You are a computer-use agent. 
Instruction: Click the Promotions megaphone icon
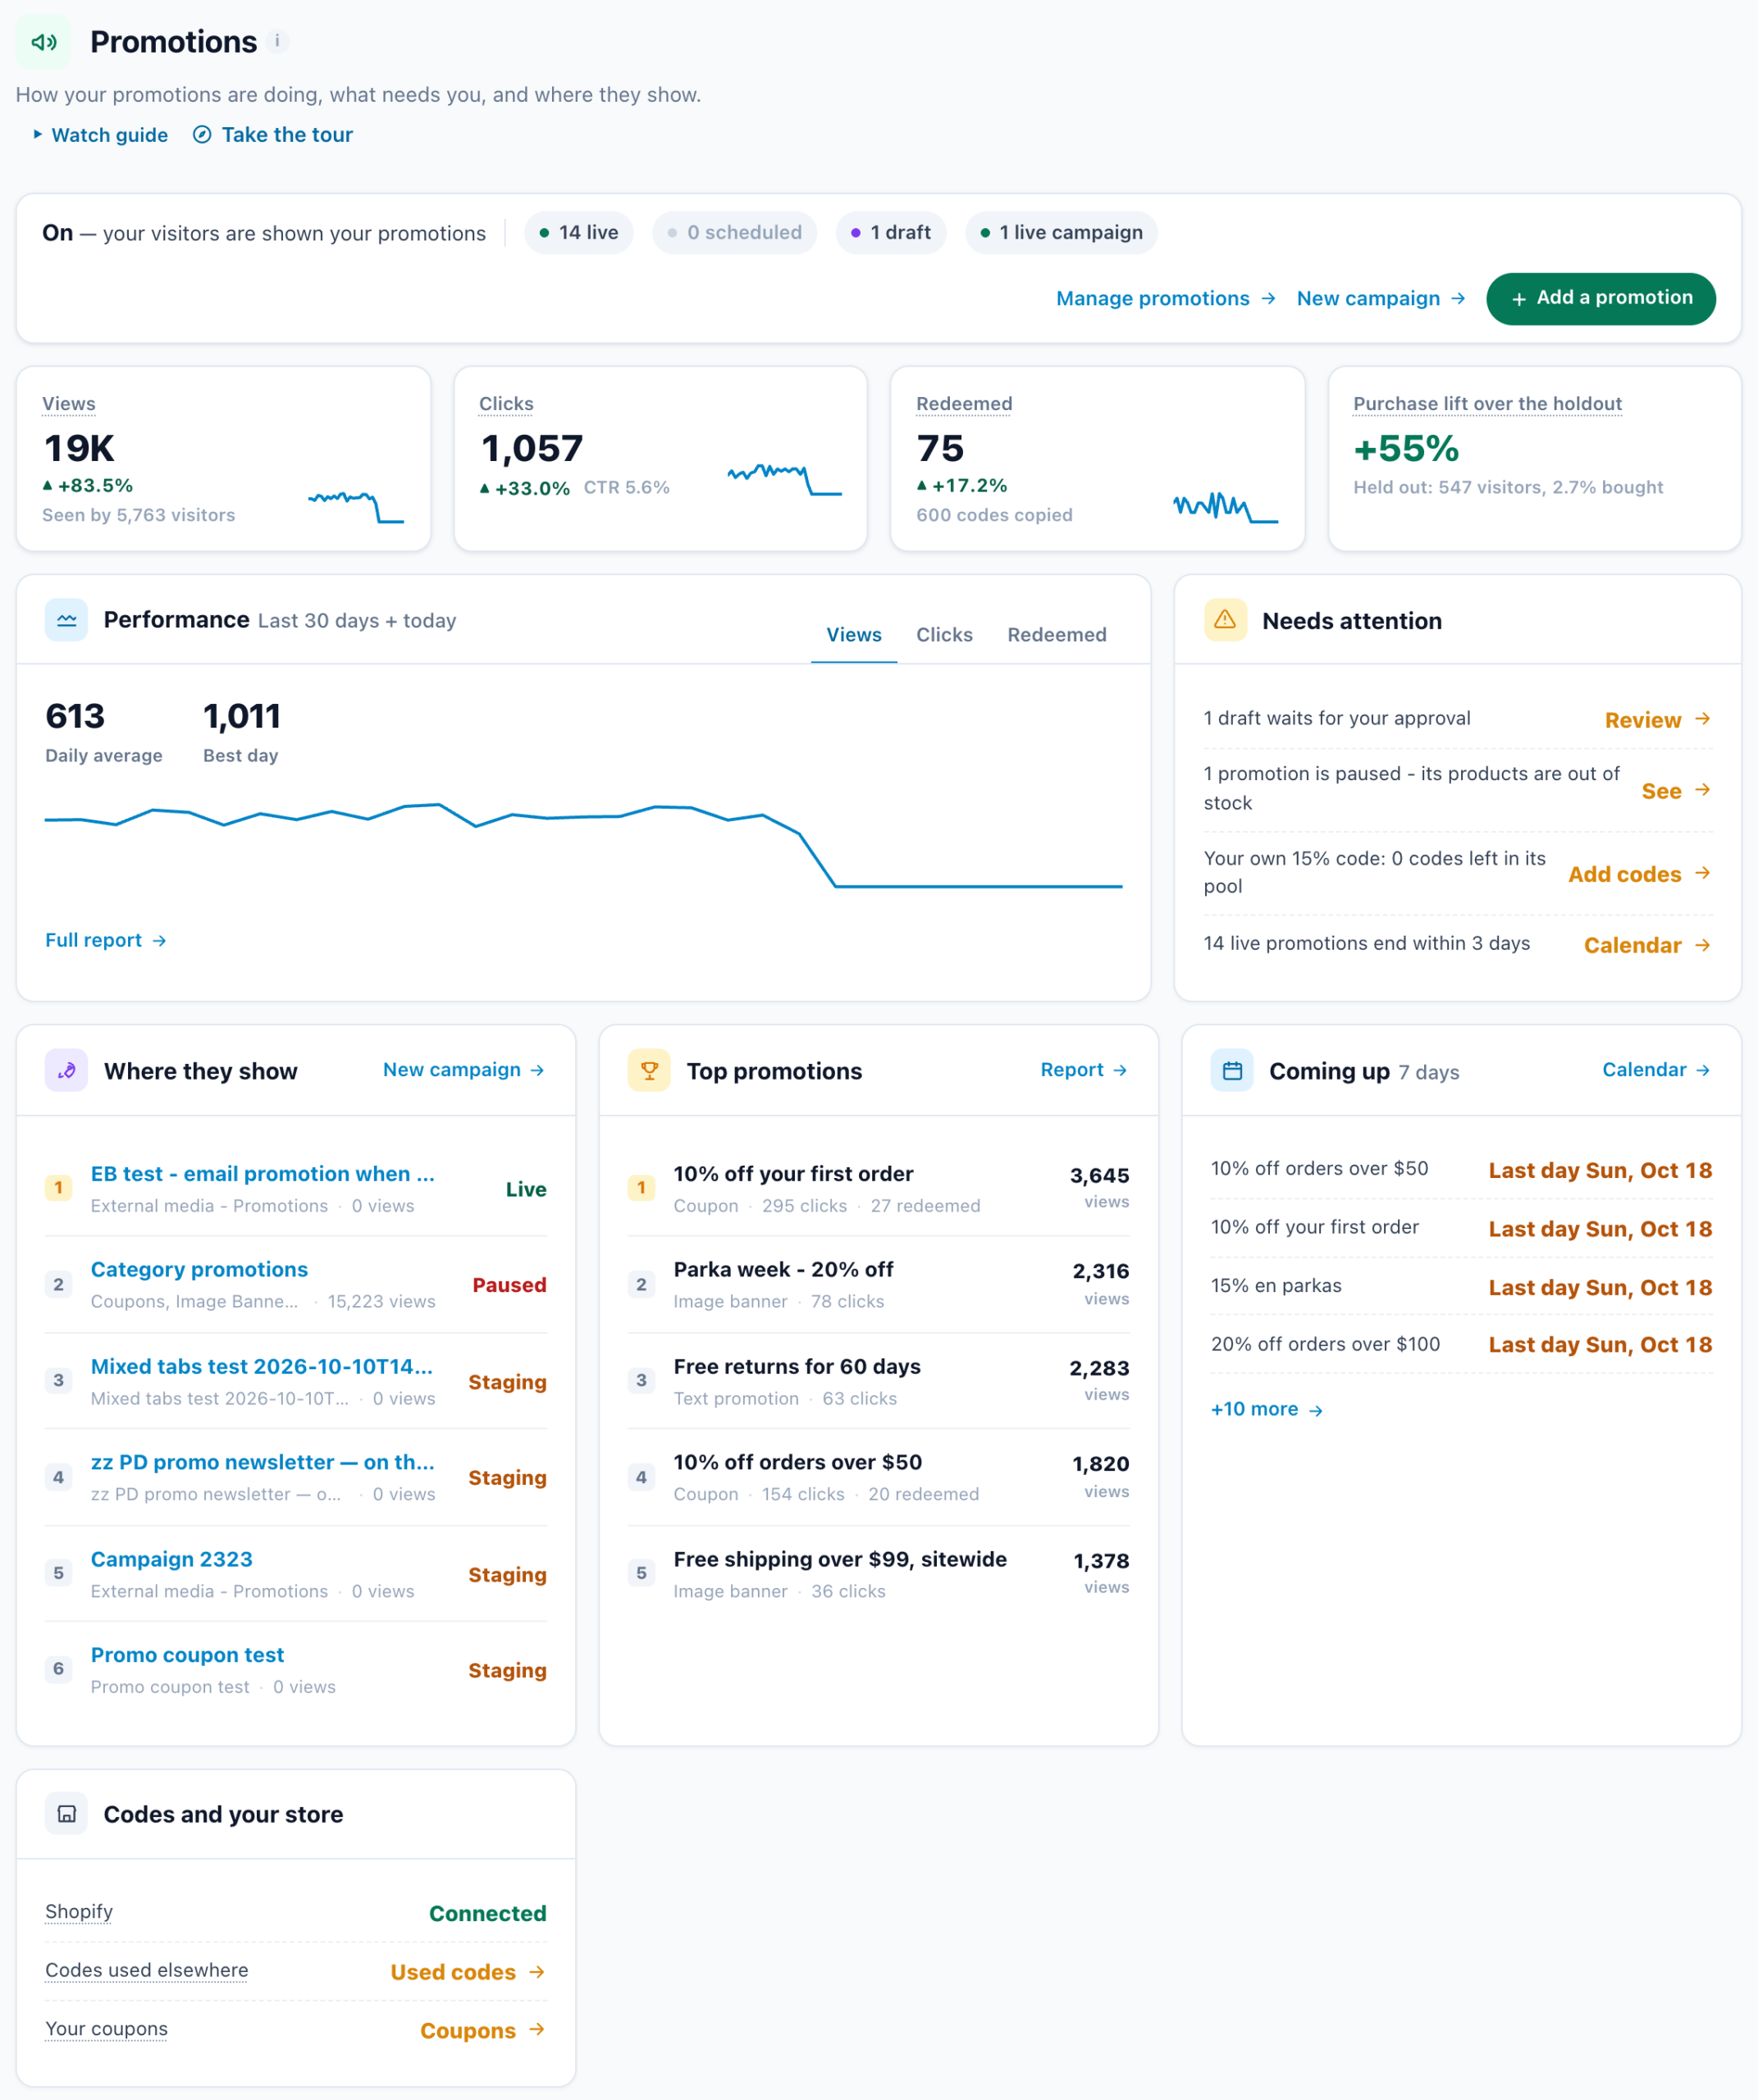[43, 42]
